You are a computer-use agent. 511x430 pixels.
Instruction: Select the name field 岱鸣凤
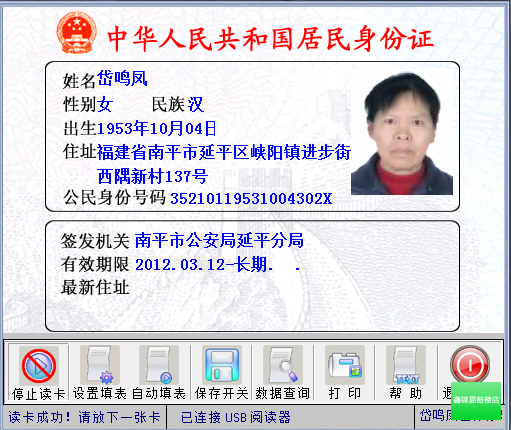[x=122, y=79]
